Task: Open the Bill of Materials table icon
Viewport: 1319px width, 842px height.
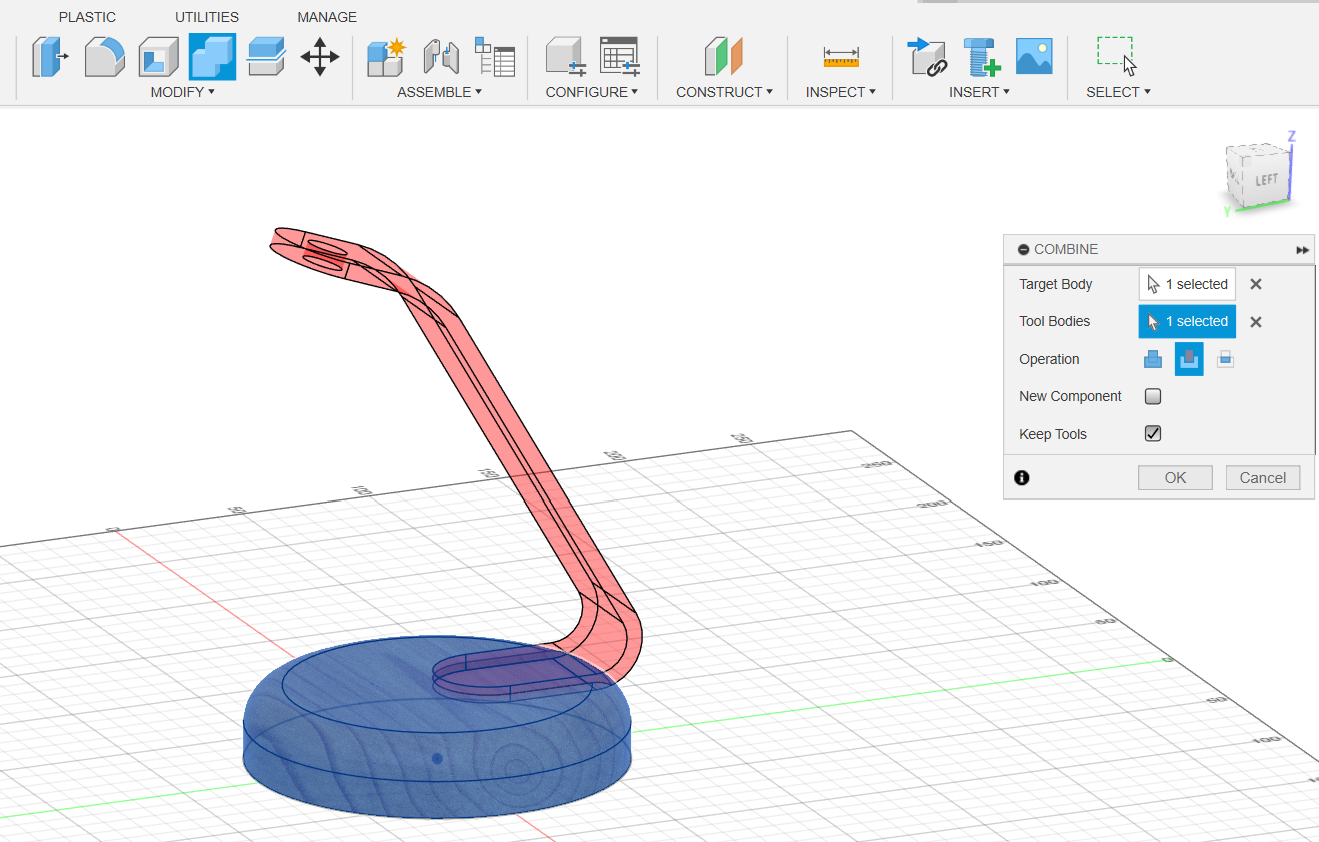Action: 495,57
